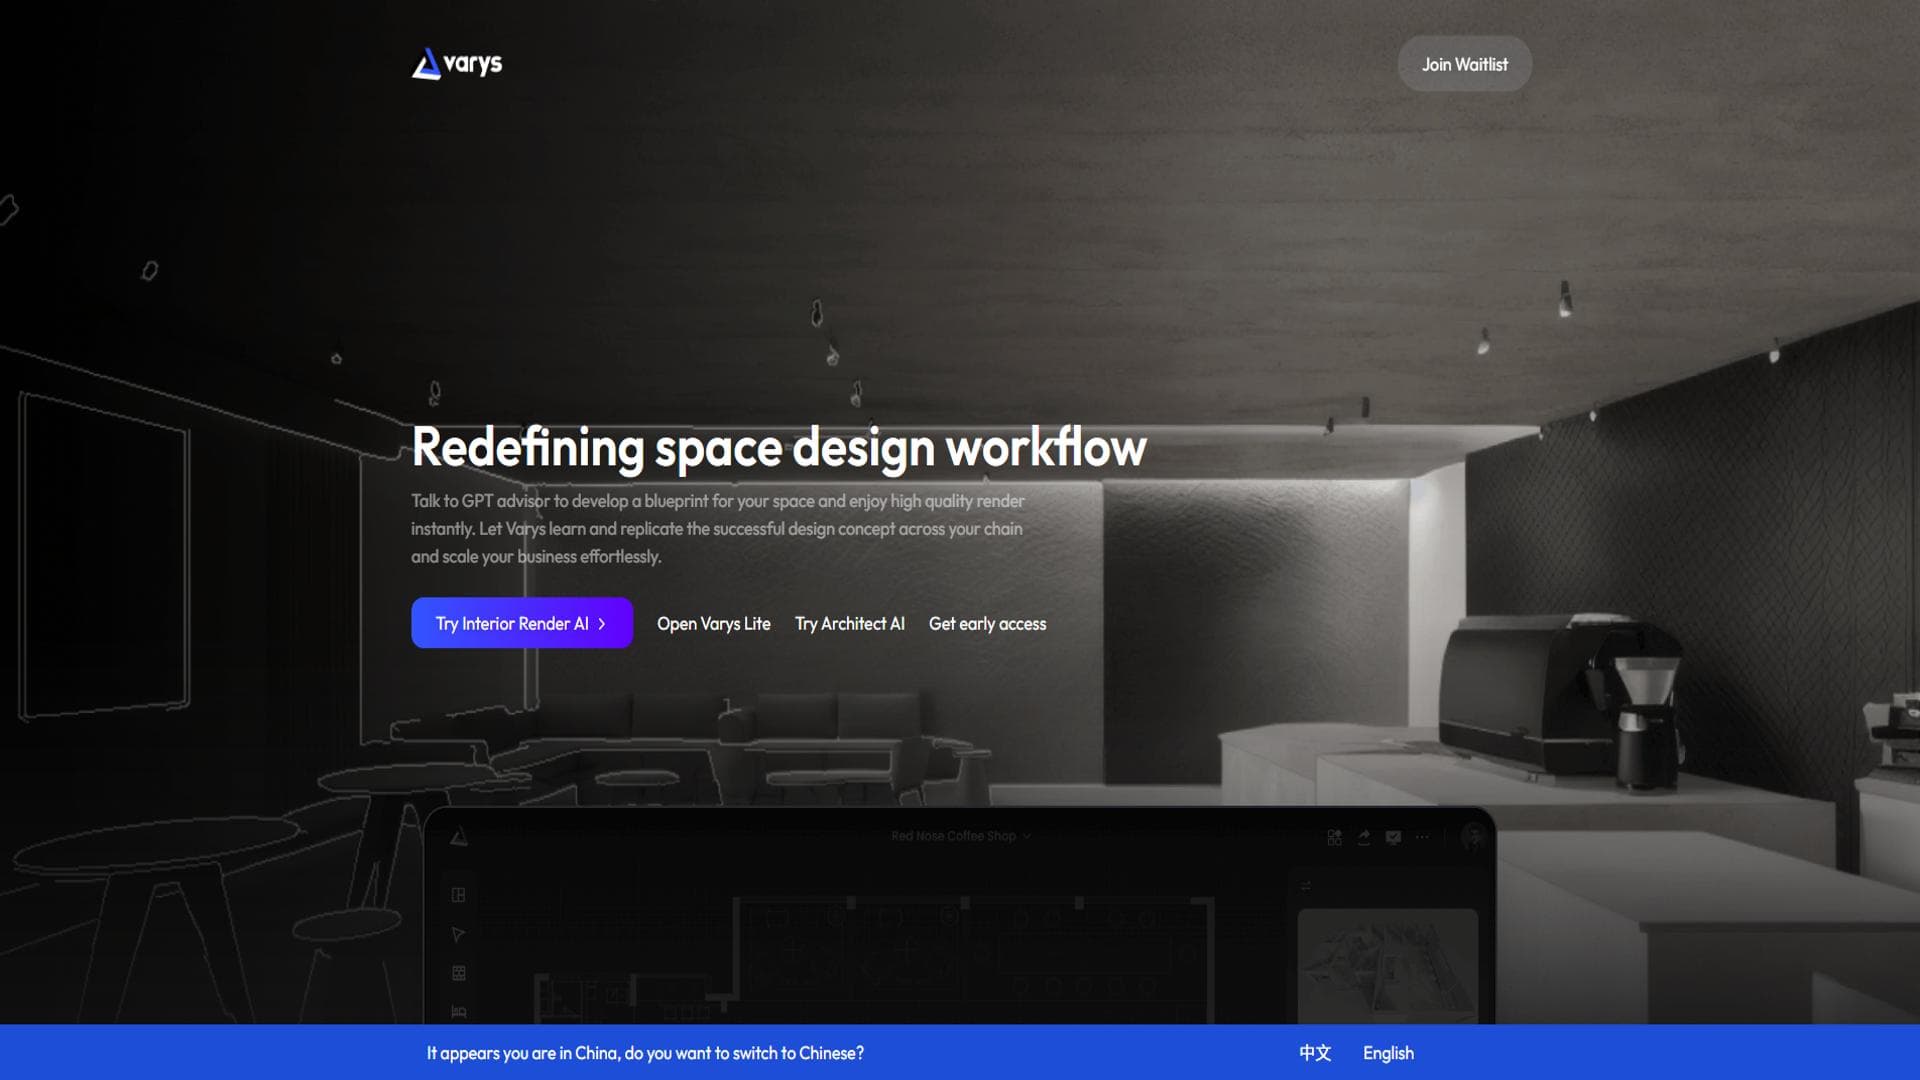
Task: Click the swap arrows icon above the render thumbnail
Action: pyautogui.click(x=1305, y=886)
